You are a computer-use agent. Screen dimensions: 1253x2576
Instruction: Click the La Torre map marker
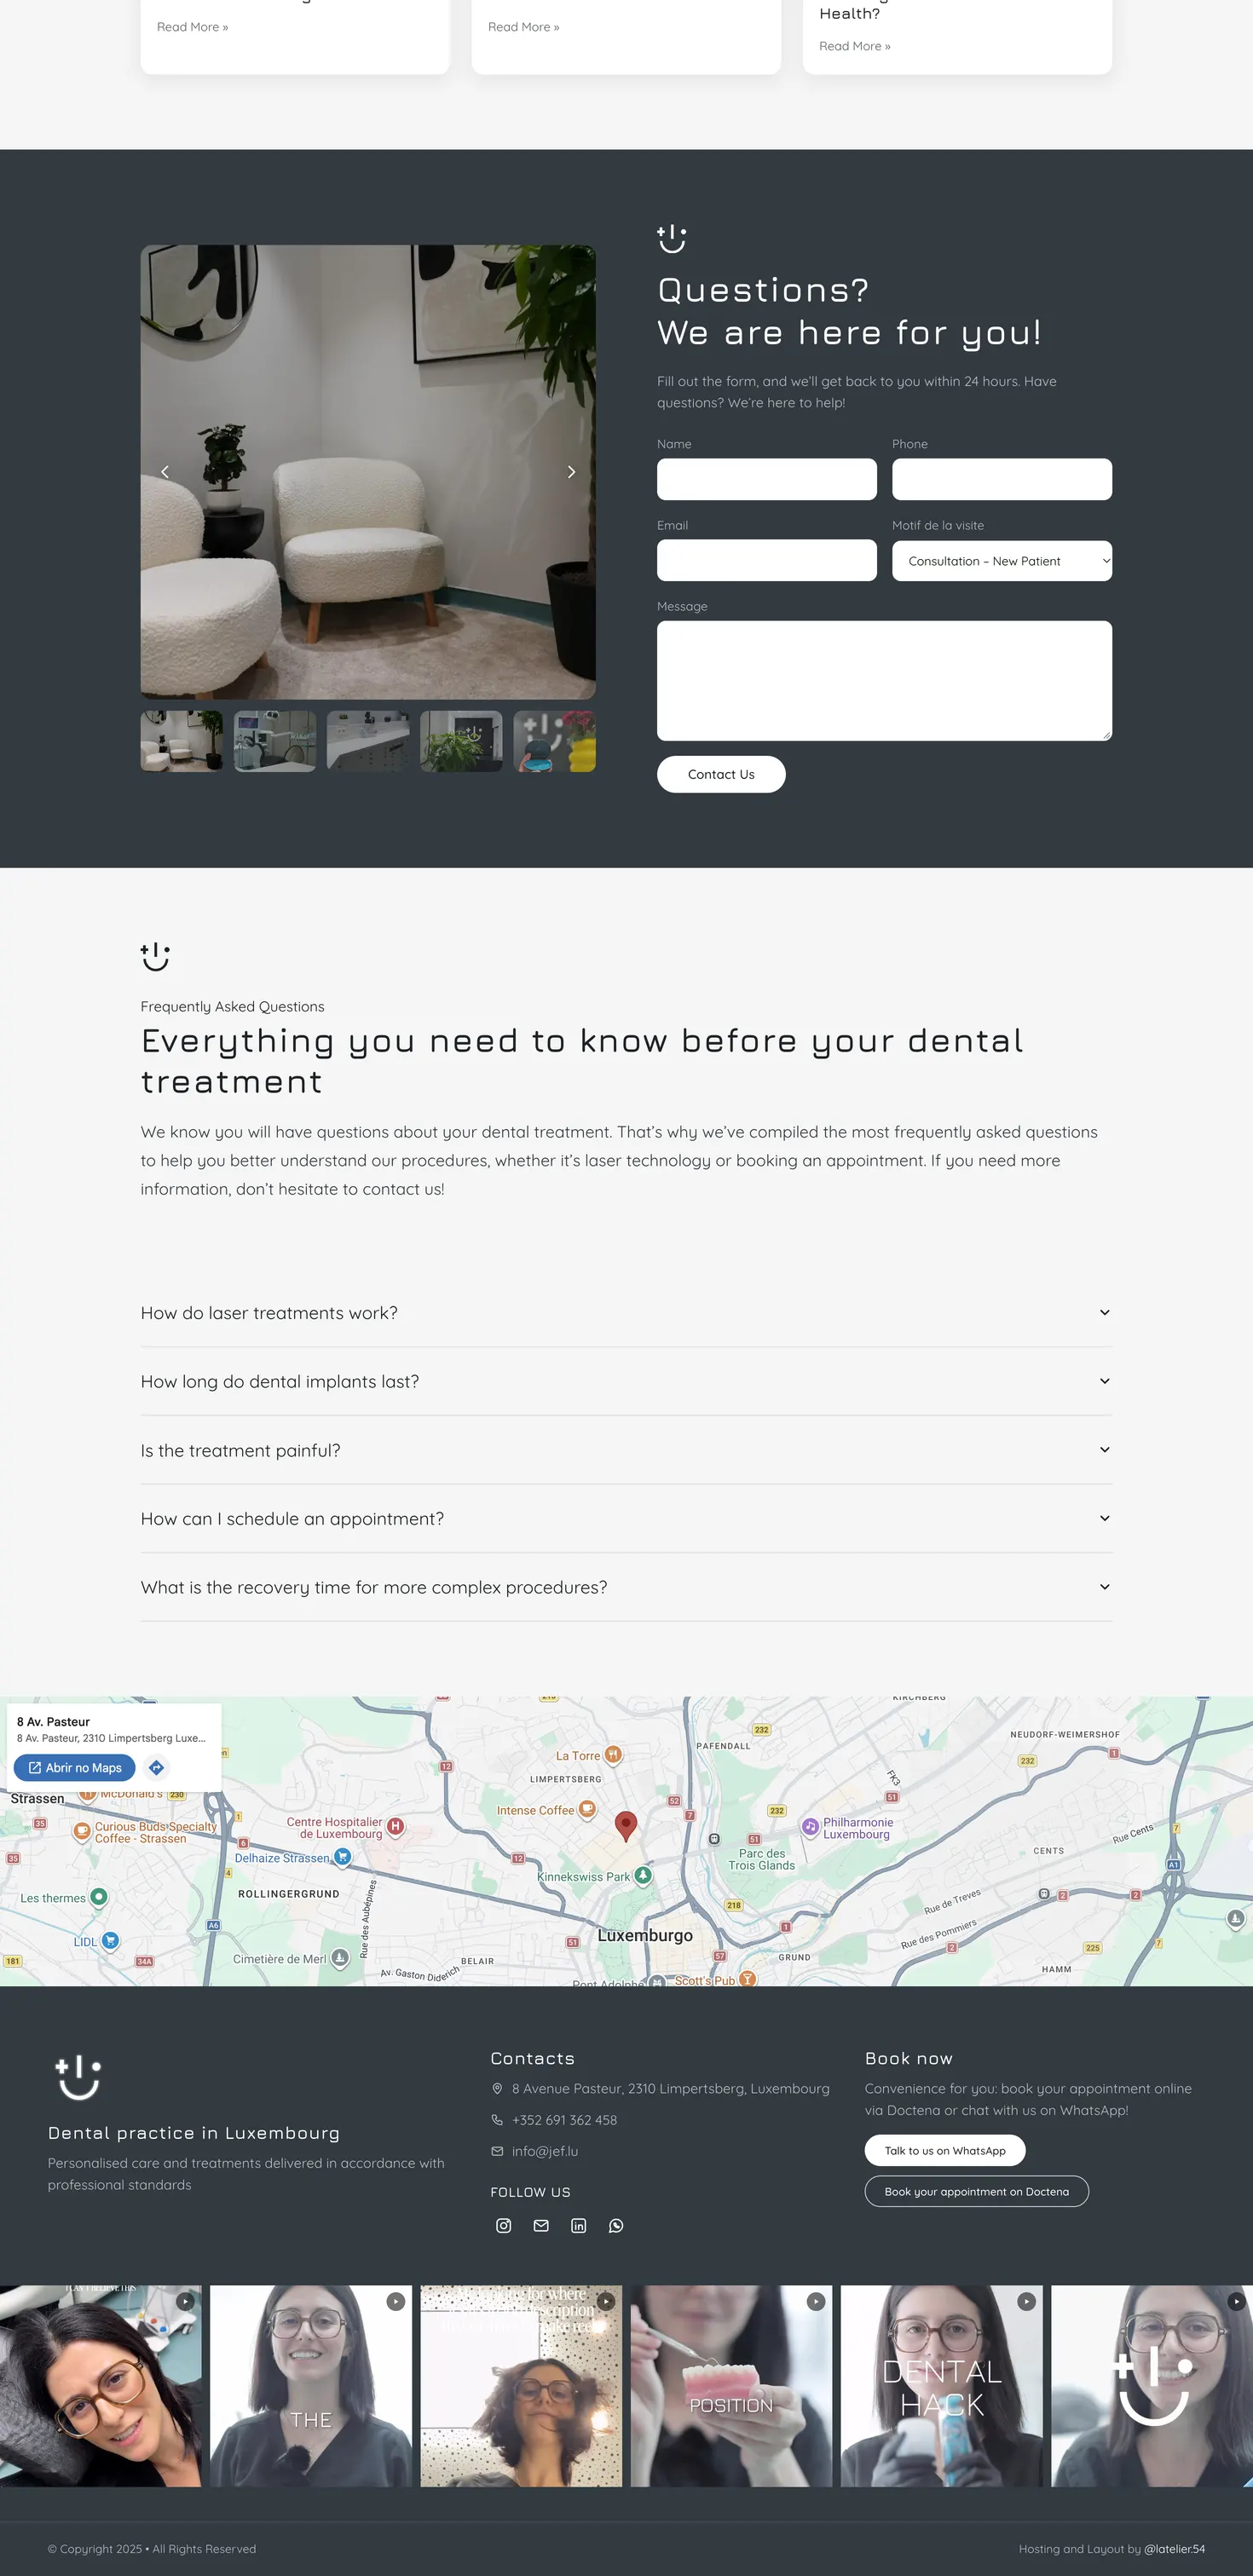tap(613, 1754)
